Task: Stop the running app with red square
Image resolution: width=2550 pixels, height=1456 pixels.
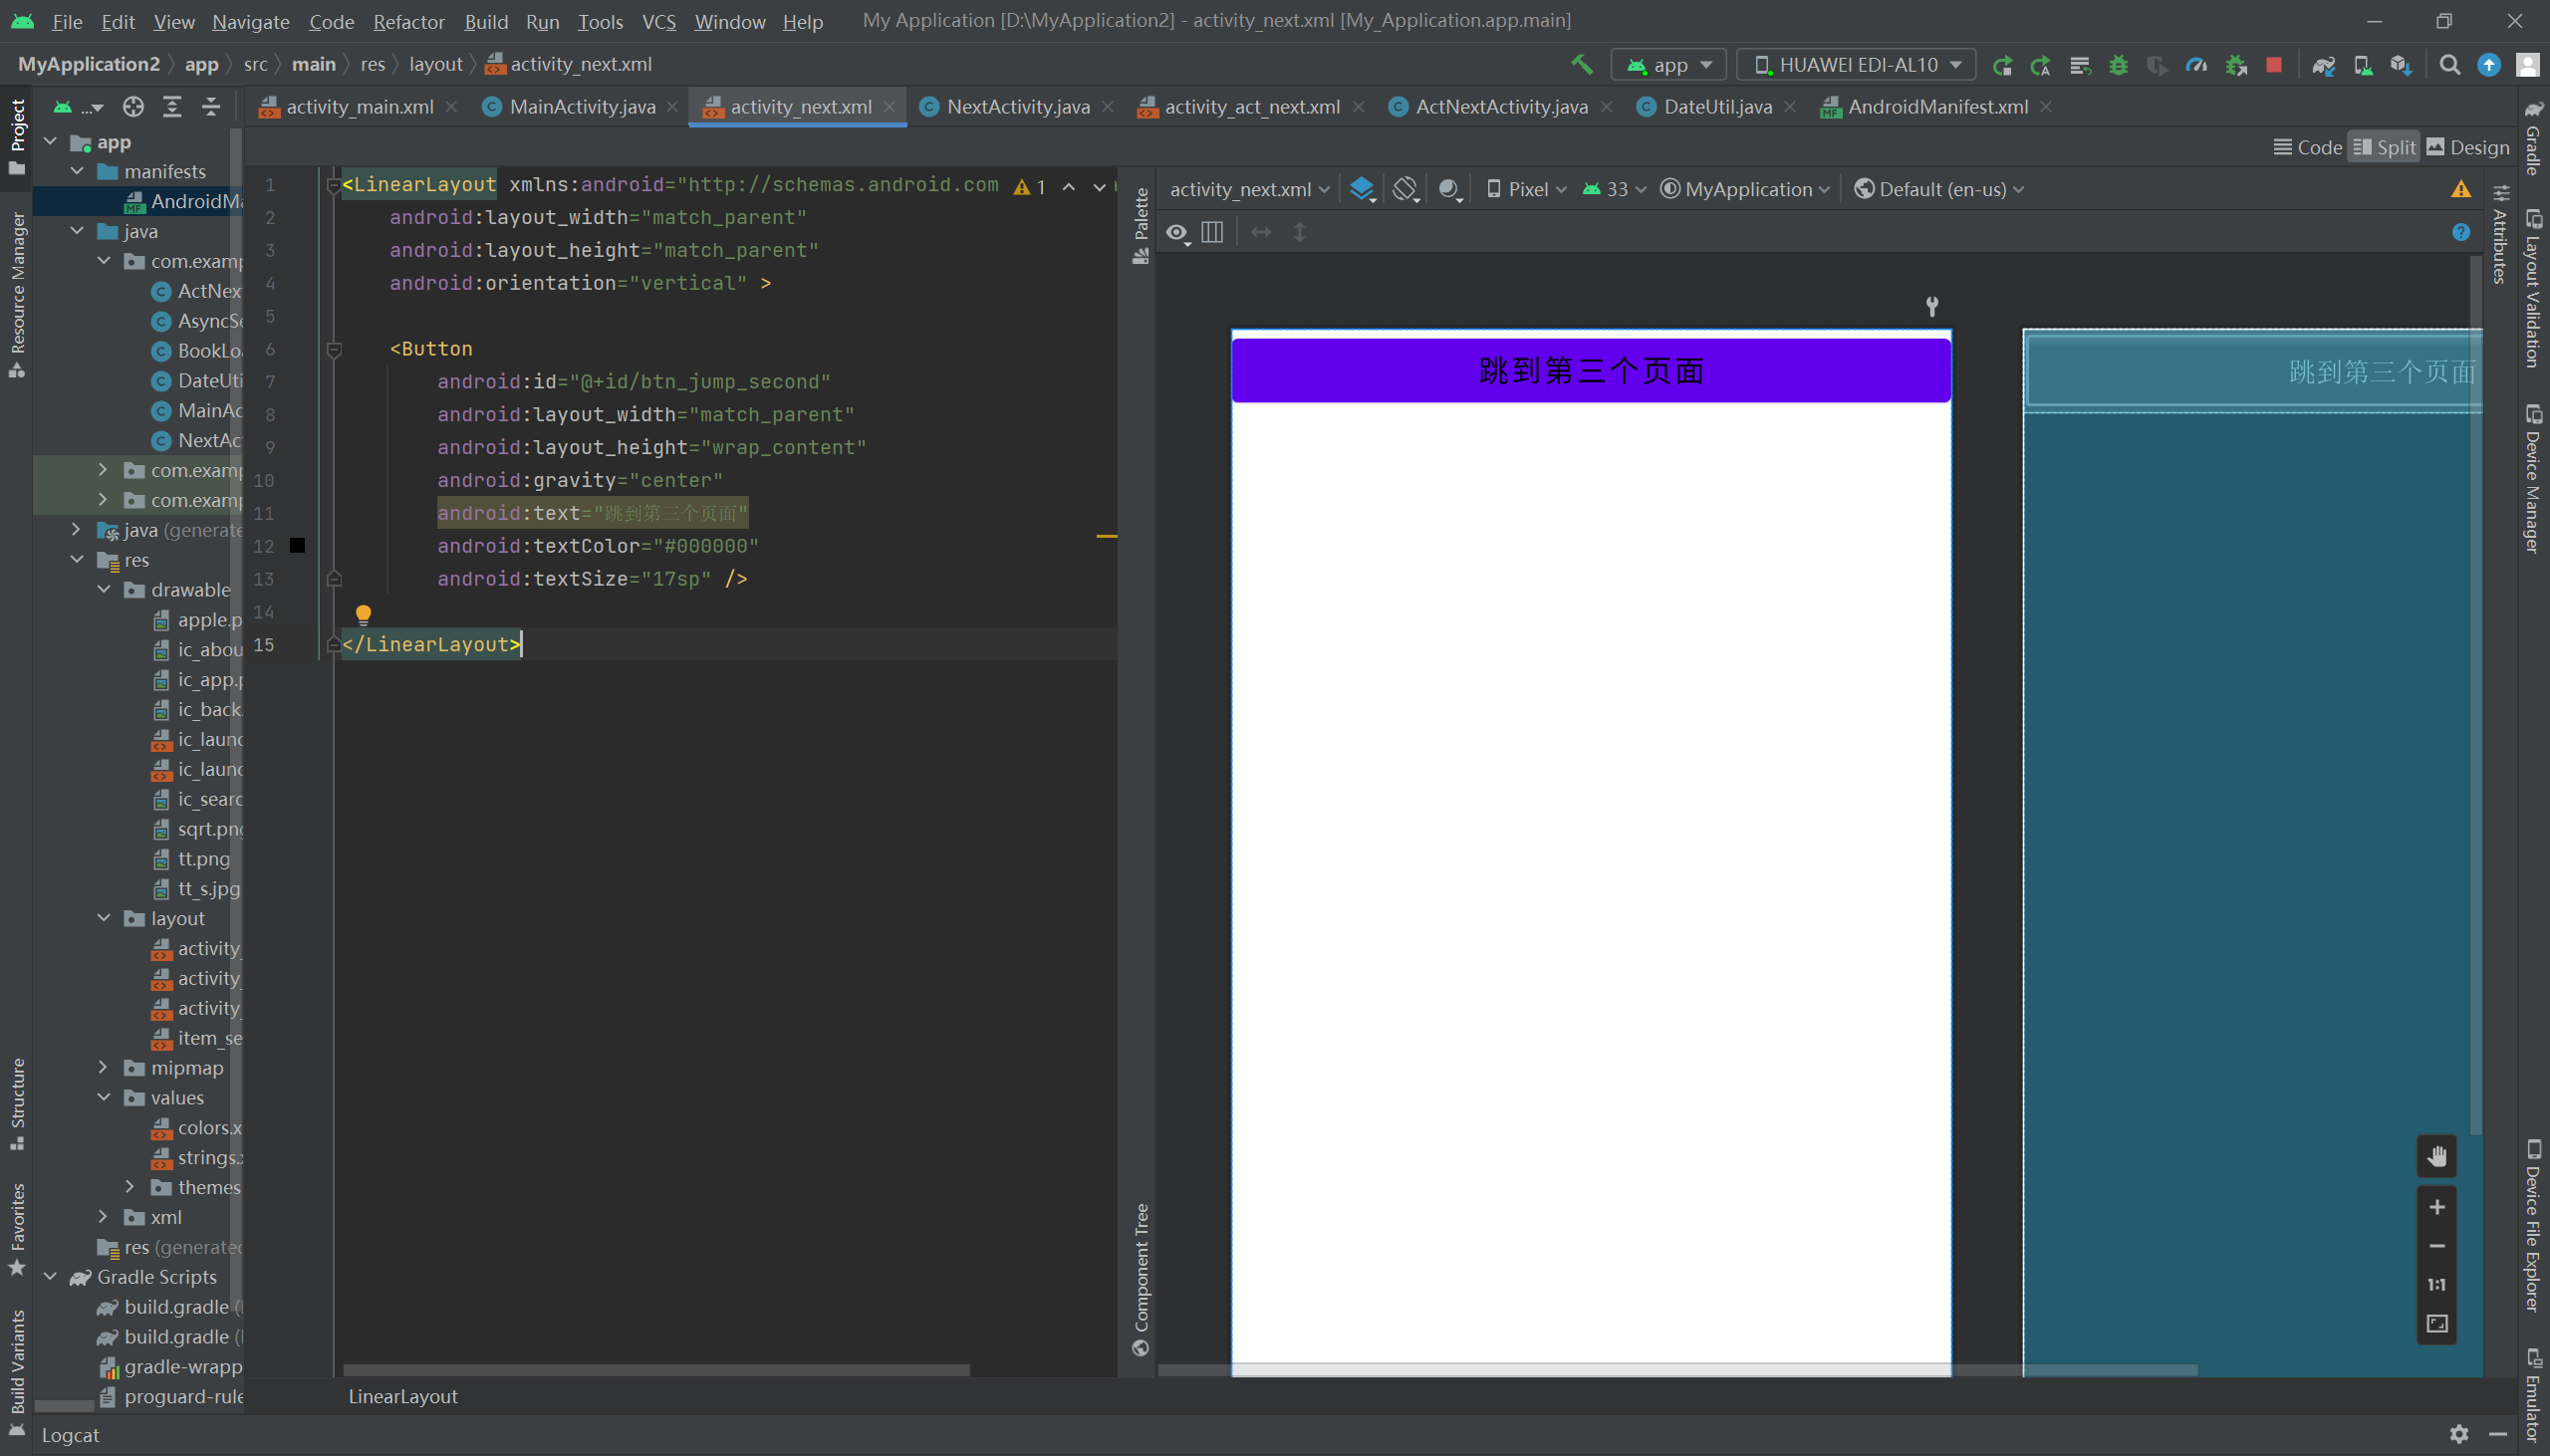Action: (2274, 65)
